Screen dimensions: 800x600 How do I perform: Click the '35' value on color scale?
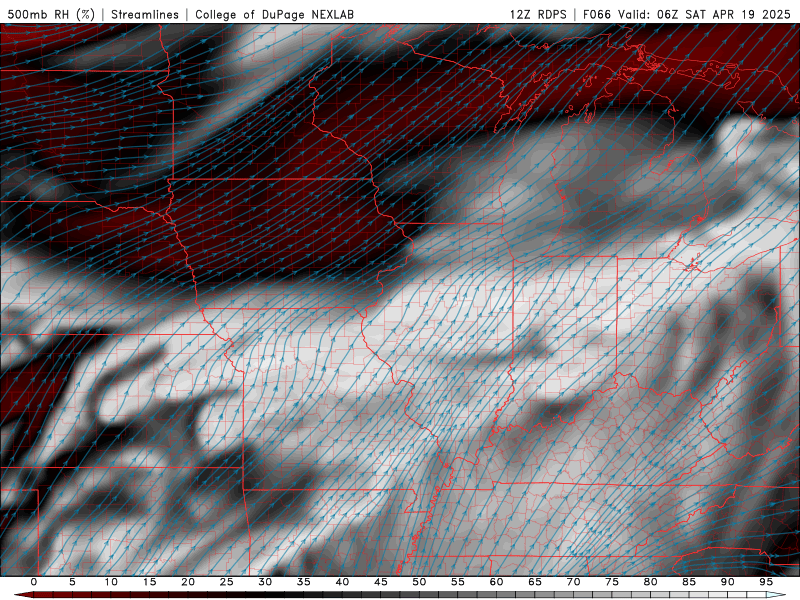tap(304, 582)
